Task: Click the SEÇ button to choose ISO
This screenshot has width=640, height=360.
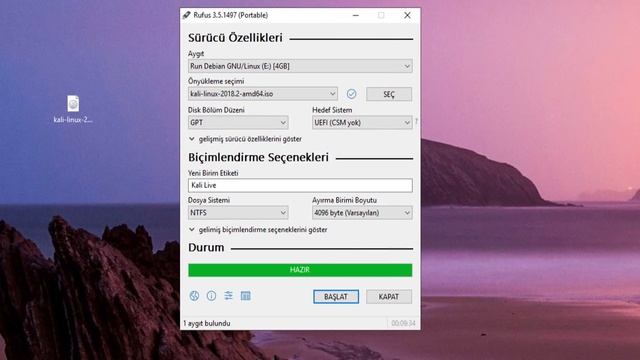Action: tap(389, 94)
